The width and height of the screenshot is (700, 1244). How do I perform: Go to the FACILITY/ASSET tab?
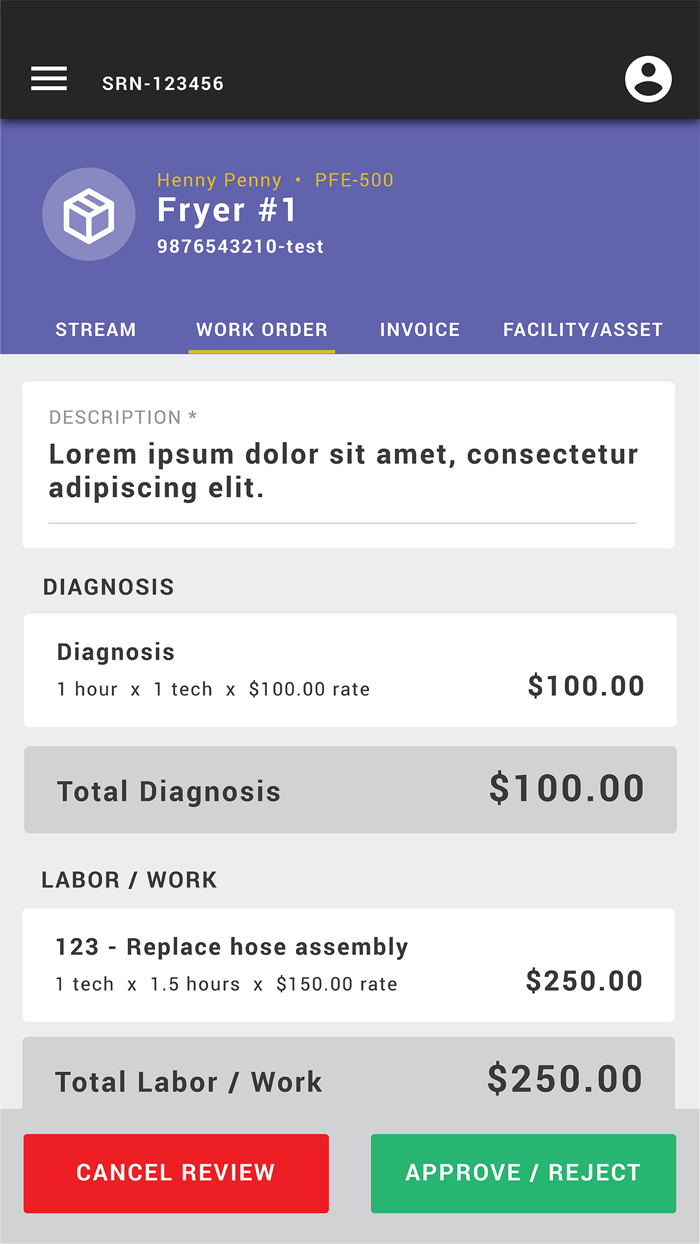coord(583,330)
